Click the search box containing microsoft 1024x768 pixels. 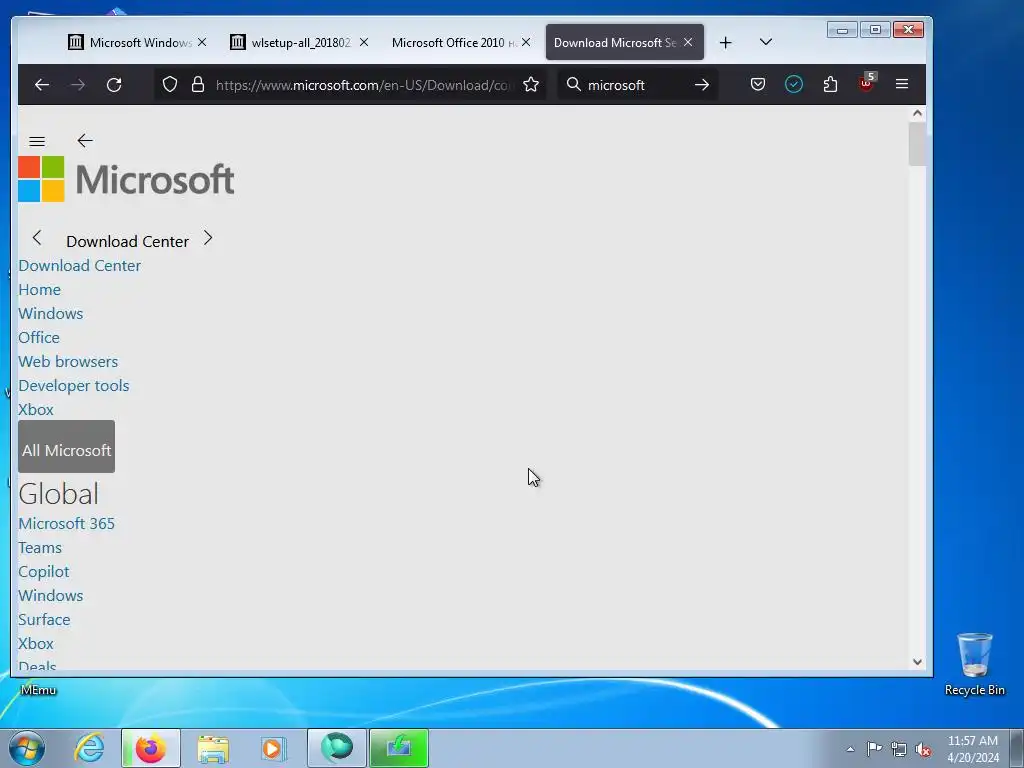tap(637, 85)
